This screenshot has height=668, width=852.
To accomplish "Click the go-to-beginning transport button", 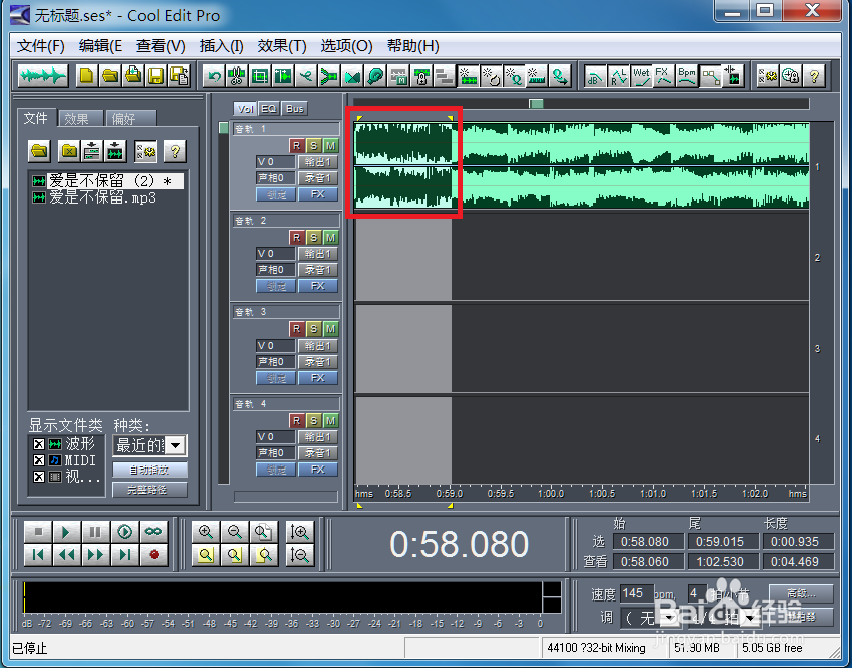I will coord(37,555).
